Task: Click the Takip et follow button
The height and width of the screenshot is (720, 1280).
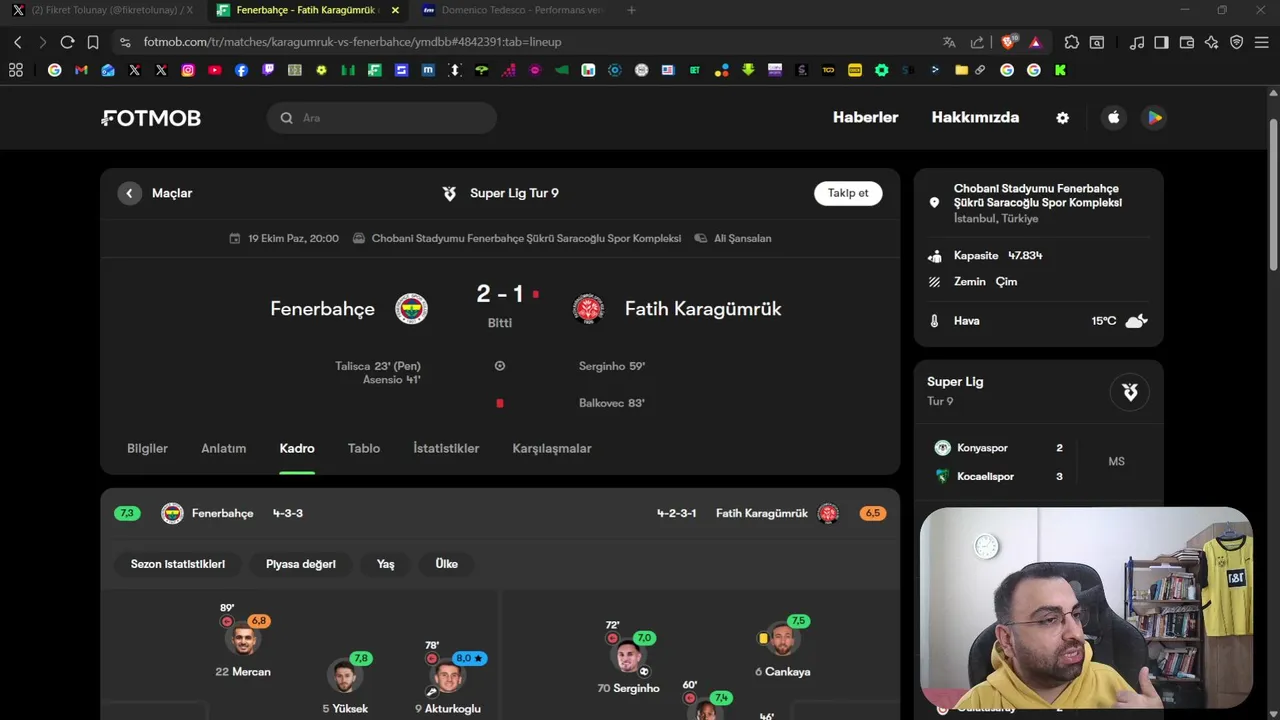Action: pyautogui.click(x=848, y=193)
